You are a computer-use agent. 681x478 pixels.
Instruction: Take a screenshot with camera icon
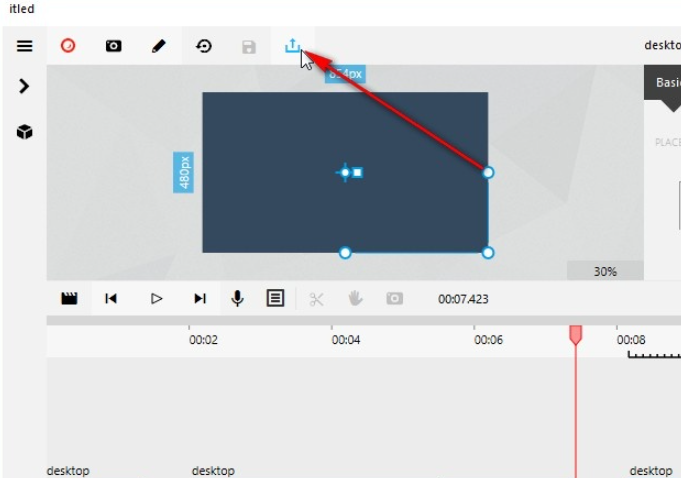114,46
